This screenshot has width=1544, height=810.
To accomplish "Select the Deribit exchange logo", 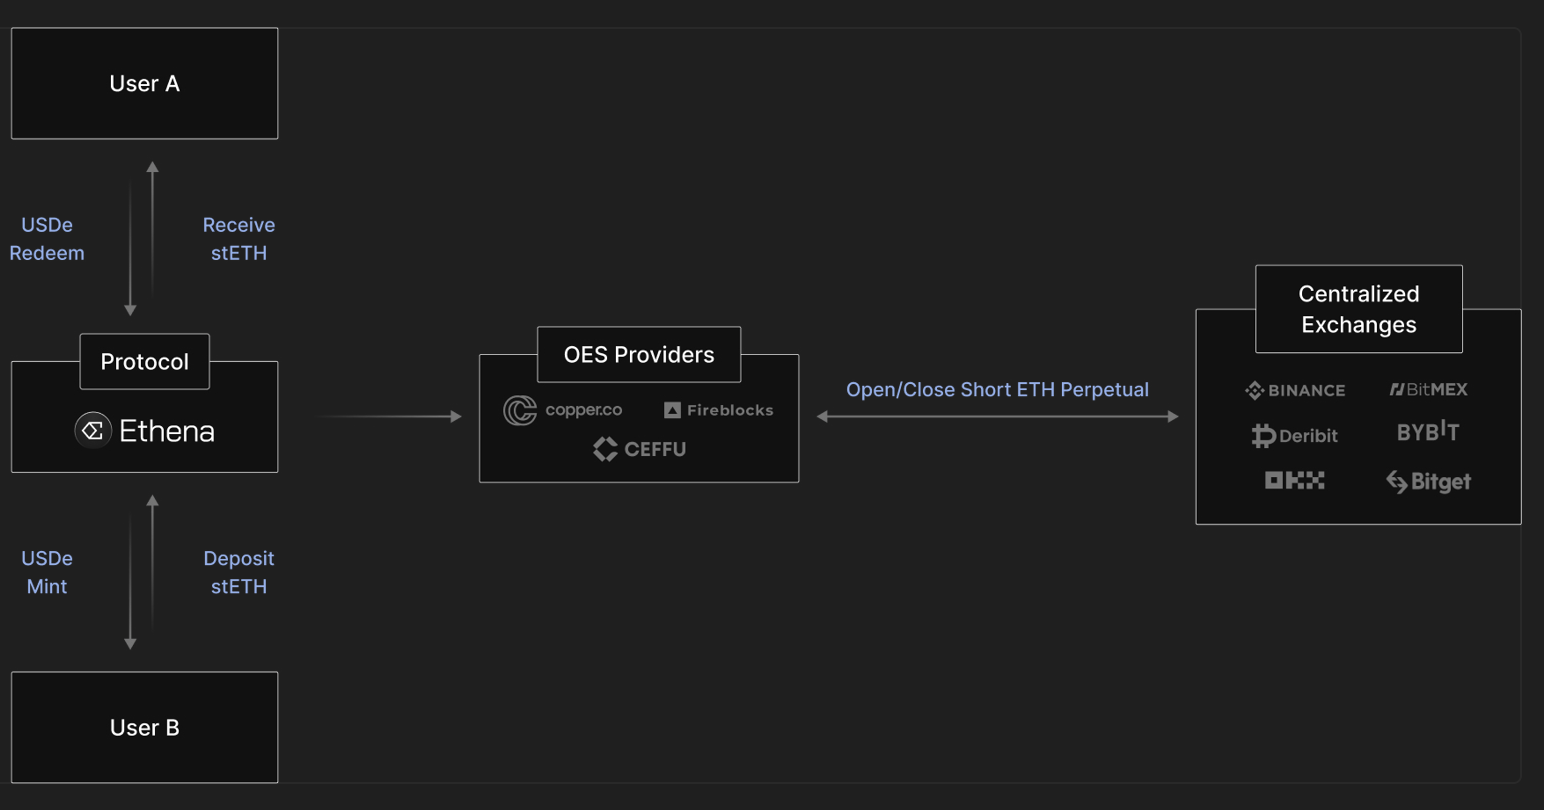I will pyautogui.click(x=1295, y=435).
